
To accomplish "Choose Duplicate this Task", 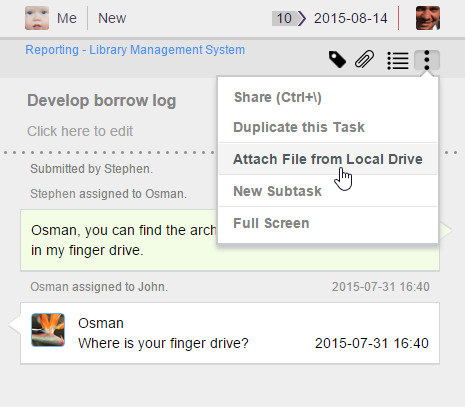I will [328, 127].
